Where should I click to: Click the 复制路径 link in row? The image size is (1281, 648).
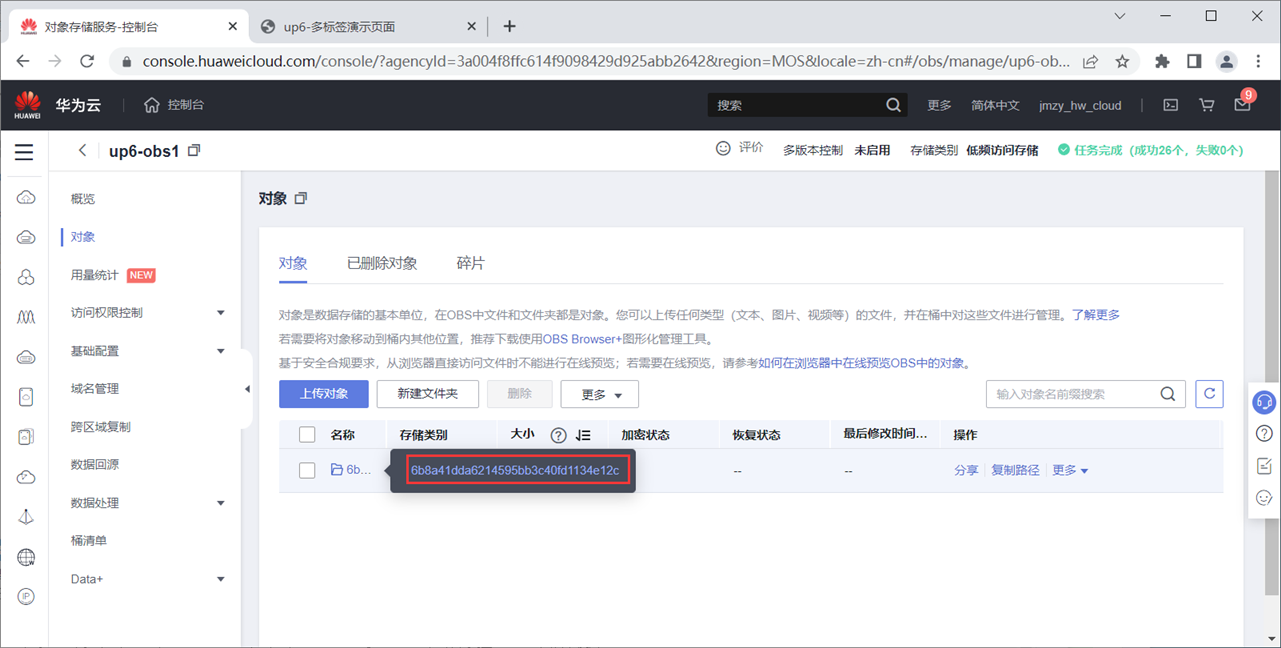point(1015,470)
